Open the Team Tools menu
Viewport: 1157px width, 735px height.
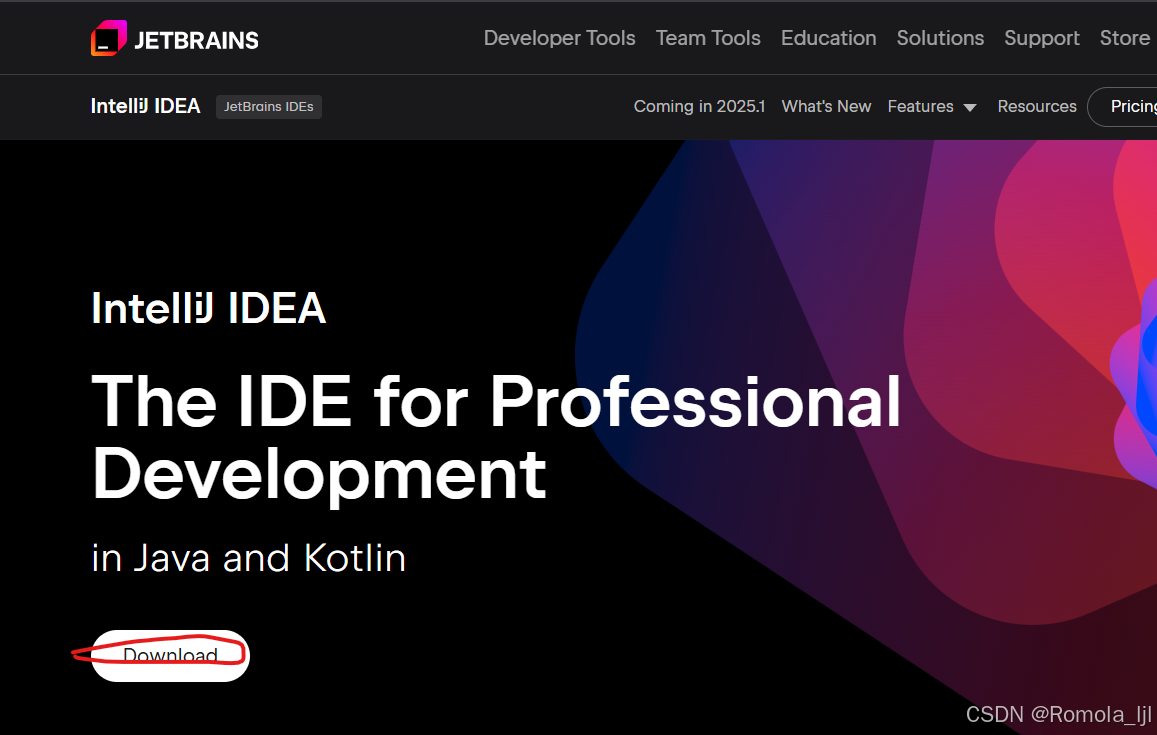tap(708, 38)
